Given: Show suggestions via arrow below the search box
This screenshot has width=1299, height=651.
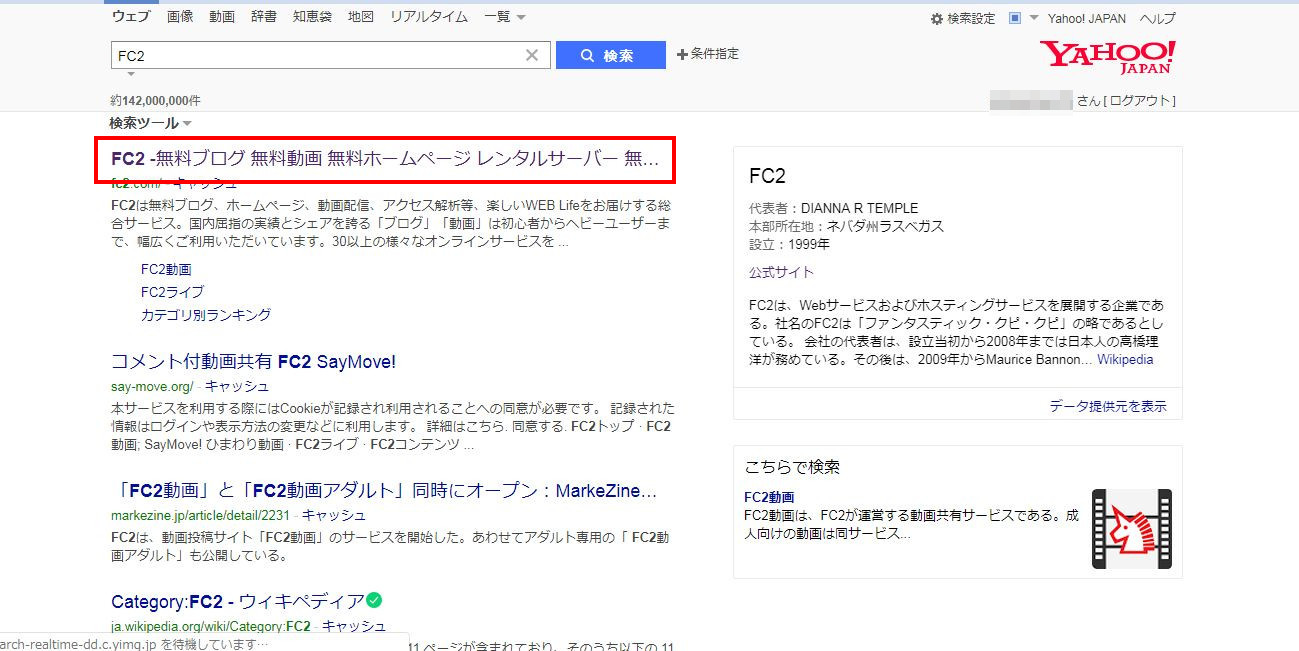Looking at the screenshot, I should pyautogui.click(x=131, y=73).
